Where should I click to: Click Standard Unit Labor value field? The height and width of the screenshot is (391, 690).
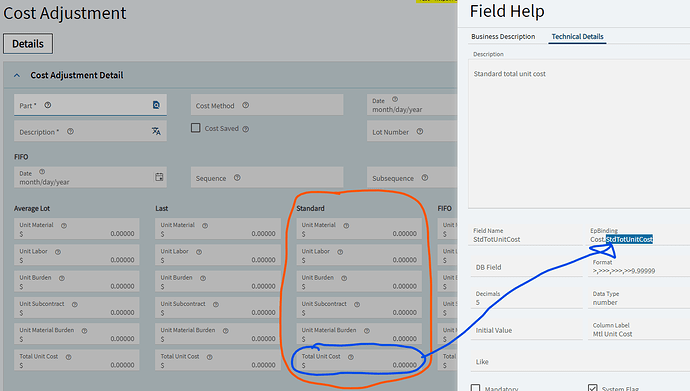pos(359,255)
